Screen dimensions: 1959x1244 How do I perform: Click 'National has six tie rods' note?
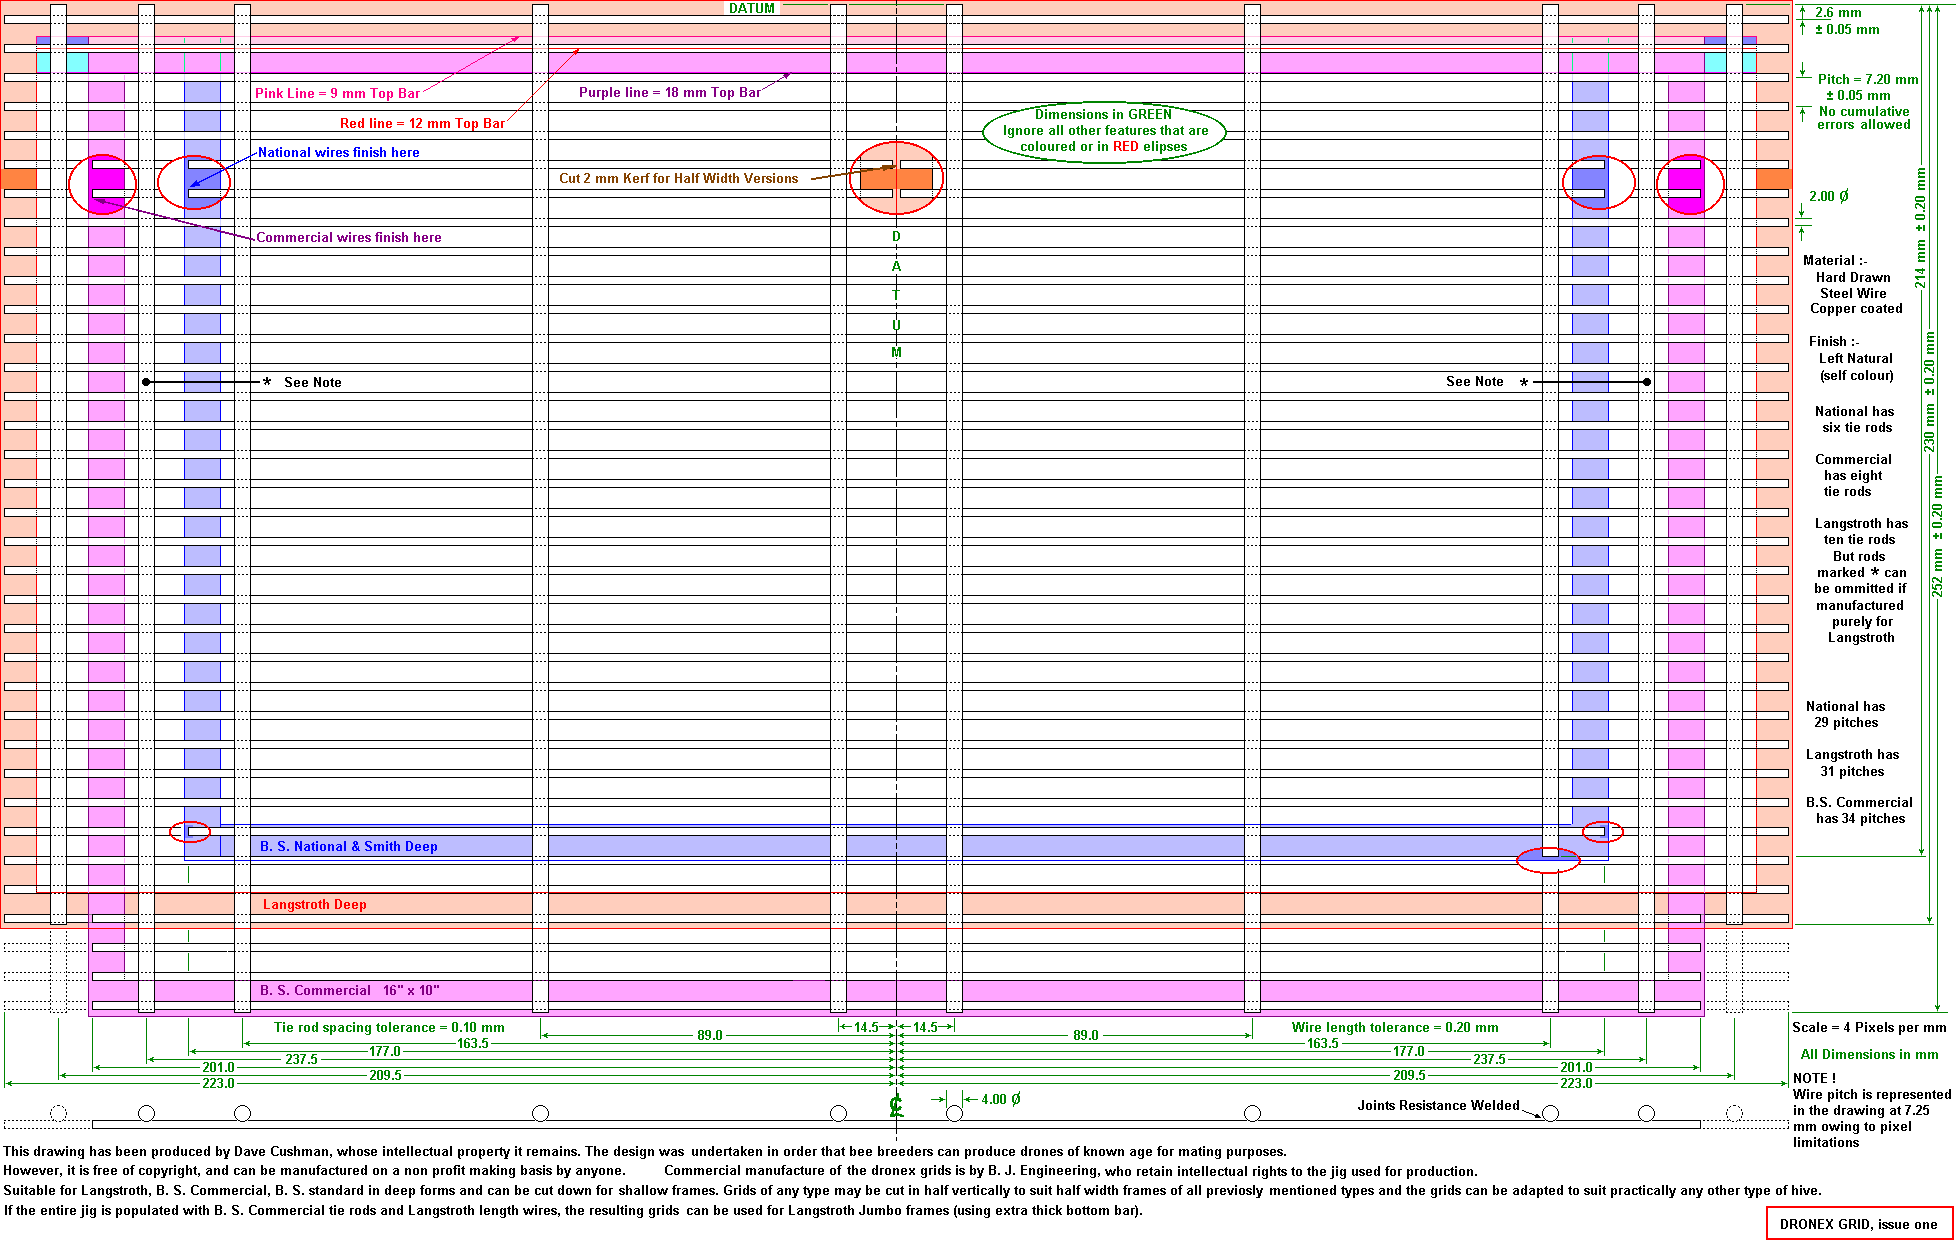click(1855, 419)
